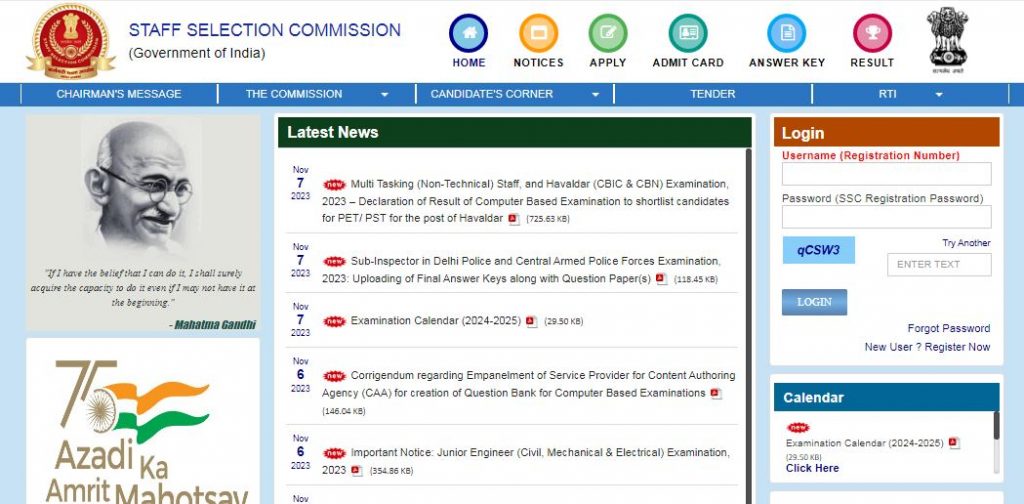Focus the Username registration number field
The width and height of the screenshot is (1024, 504).
[x=886, y=174]
